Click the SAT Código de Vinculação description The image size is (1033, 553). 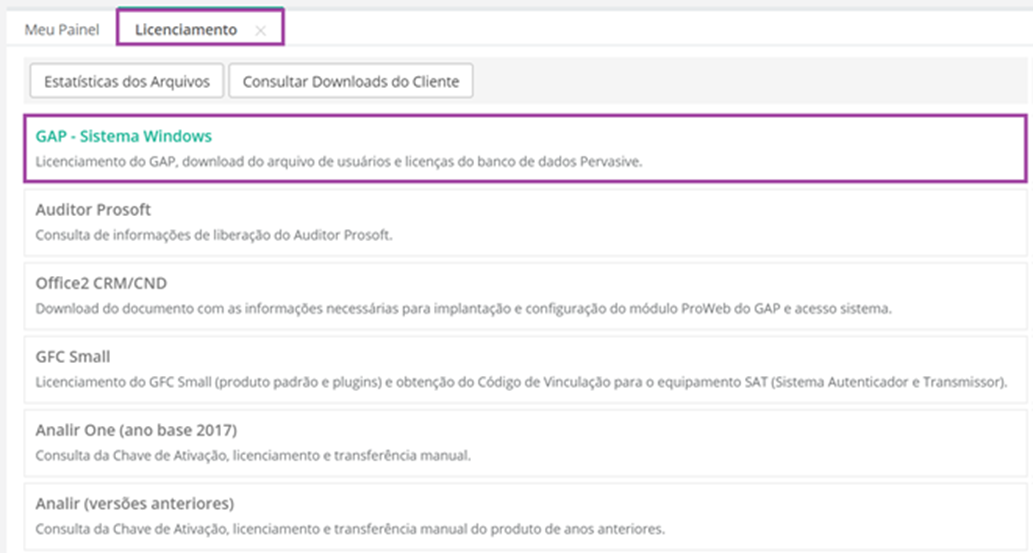tap(521, 382)
